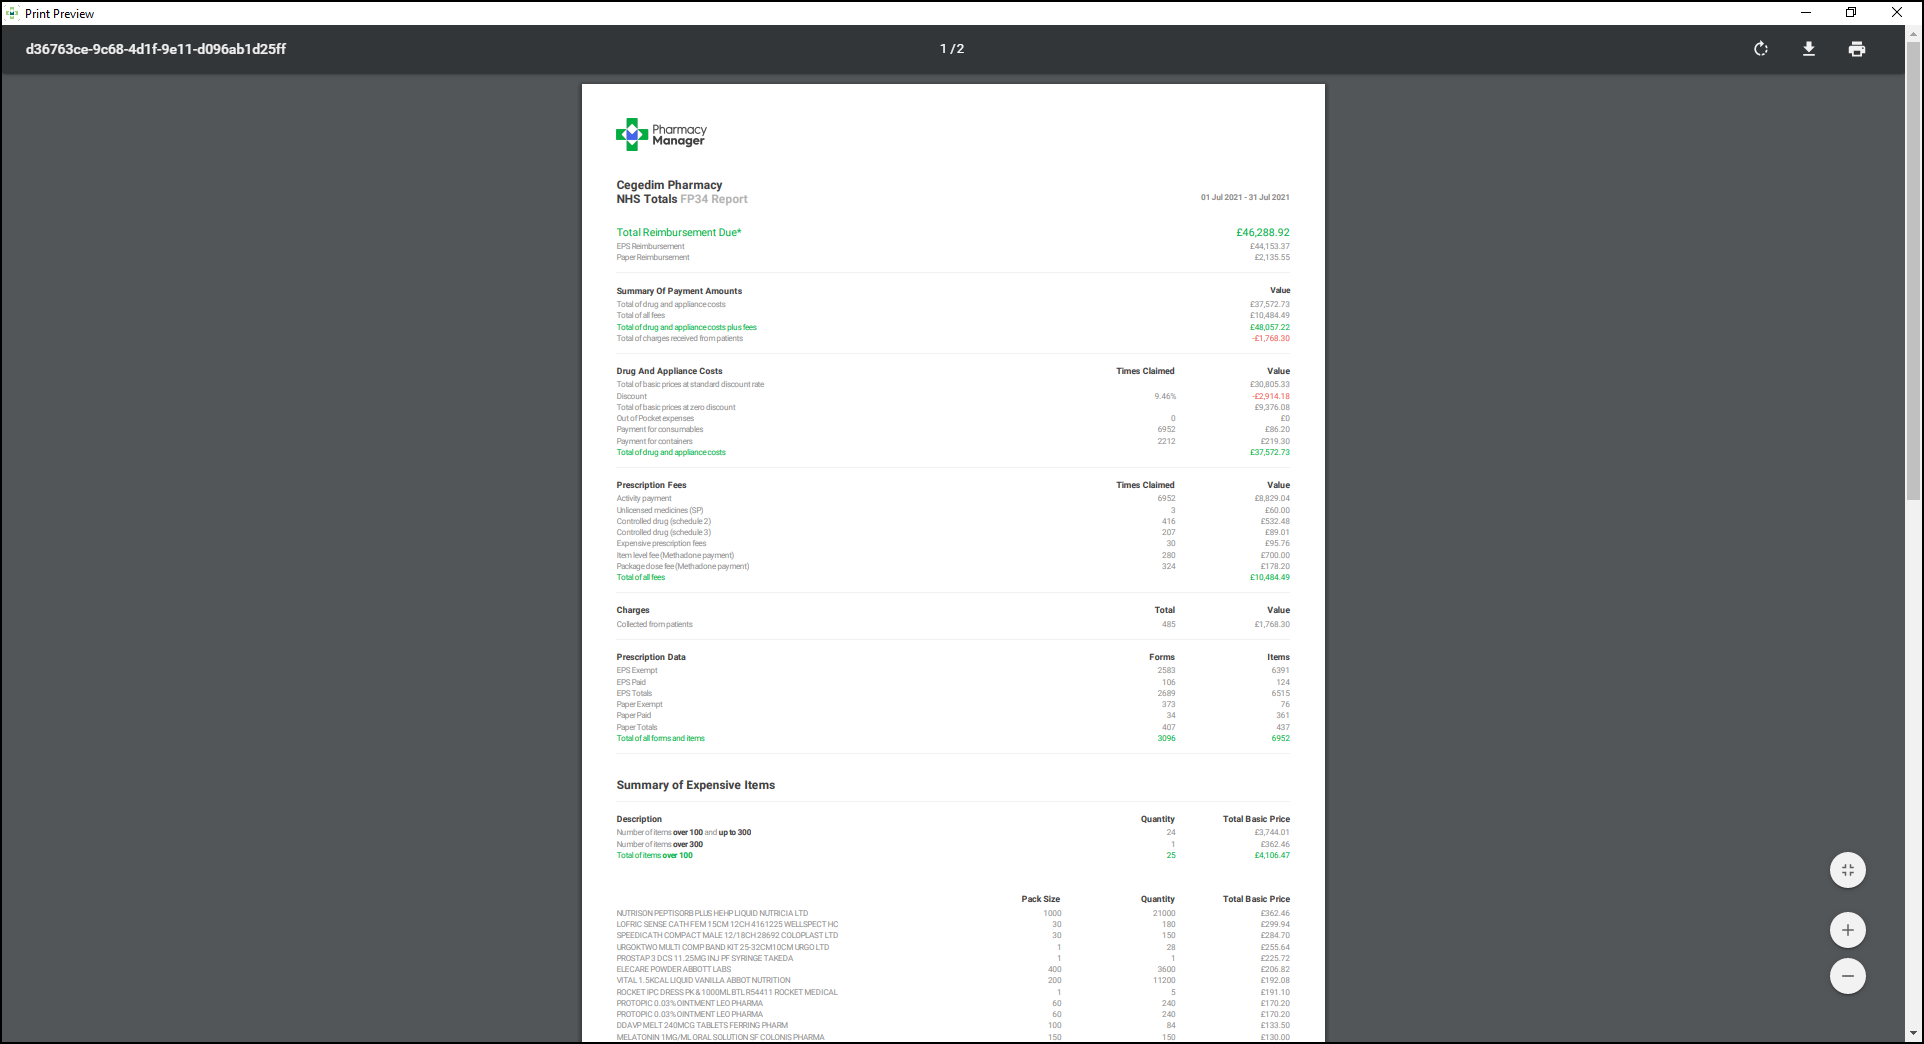
Task: Click the £46,288.92 total reimbursement value
Action: pyautogui.click(x=1262, y=233)
